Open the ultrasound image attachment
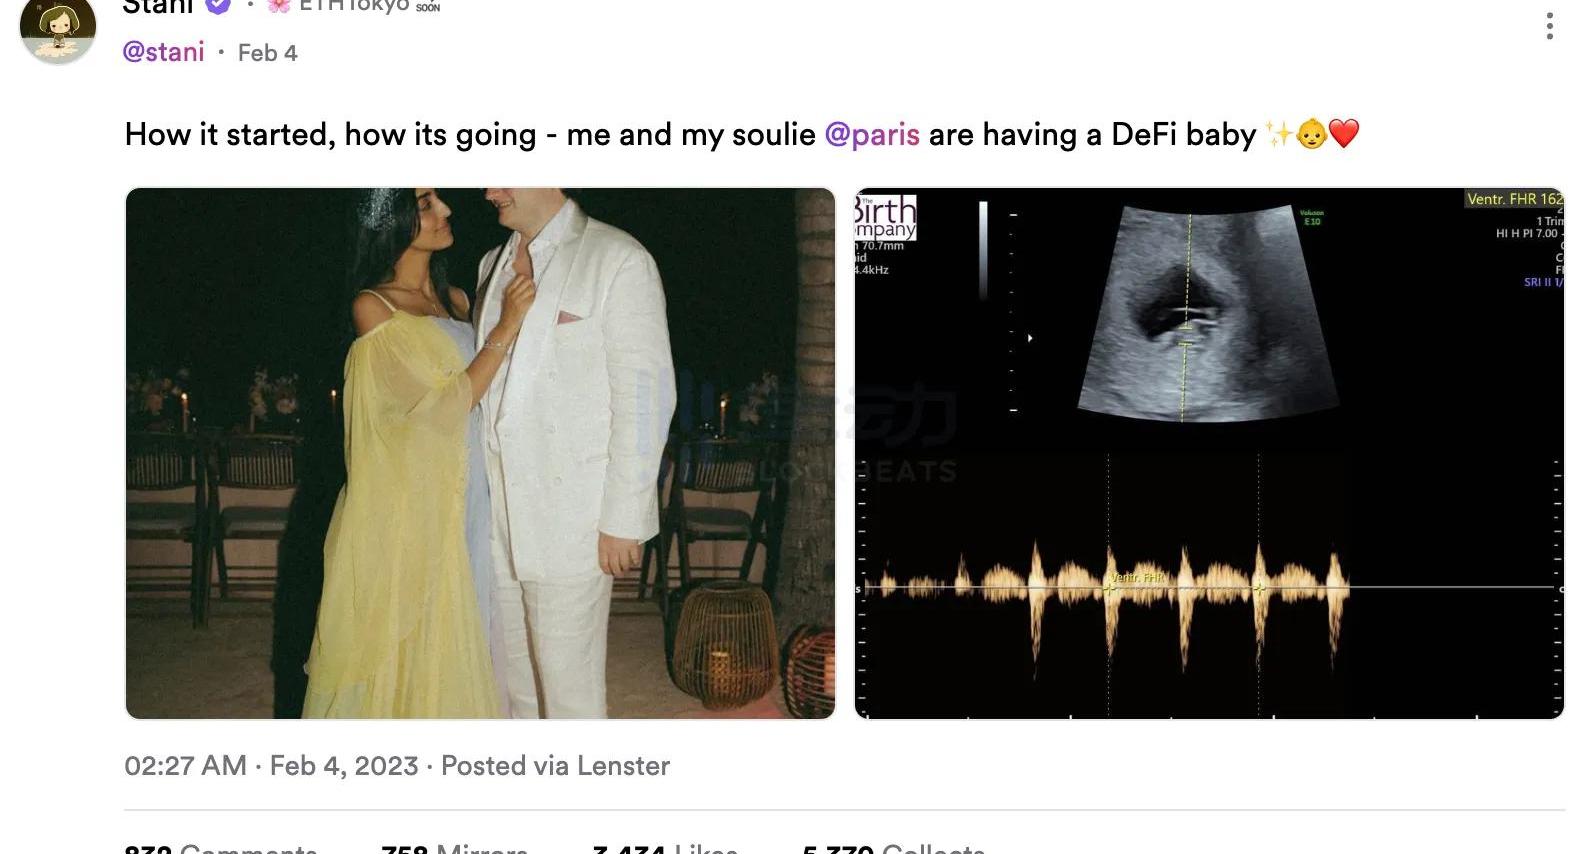Screen dimensions: 1594x854 [x=1208, y=453]
